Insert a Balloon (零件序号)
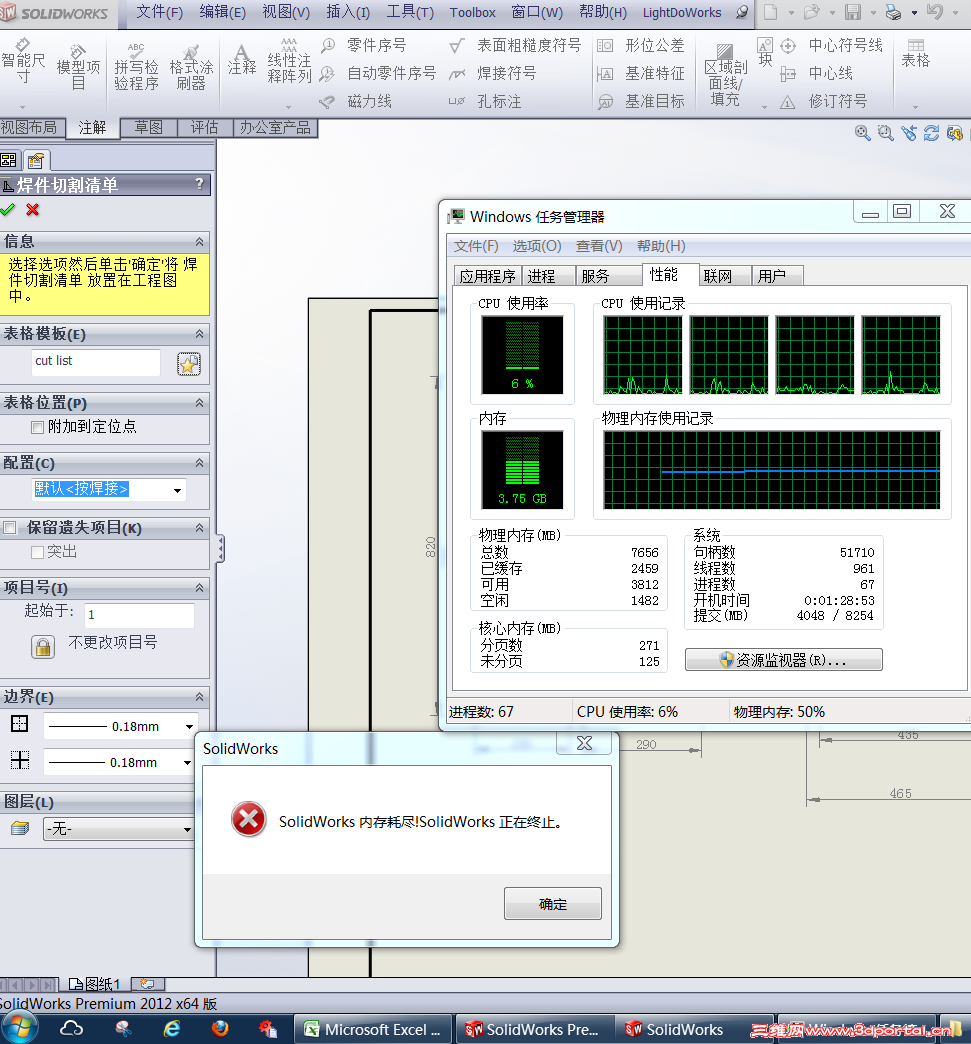 [x=364, y=45]
